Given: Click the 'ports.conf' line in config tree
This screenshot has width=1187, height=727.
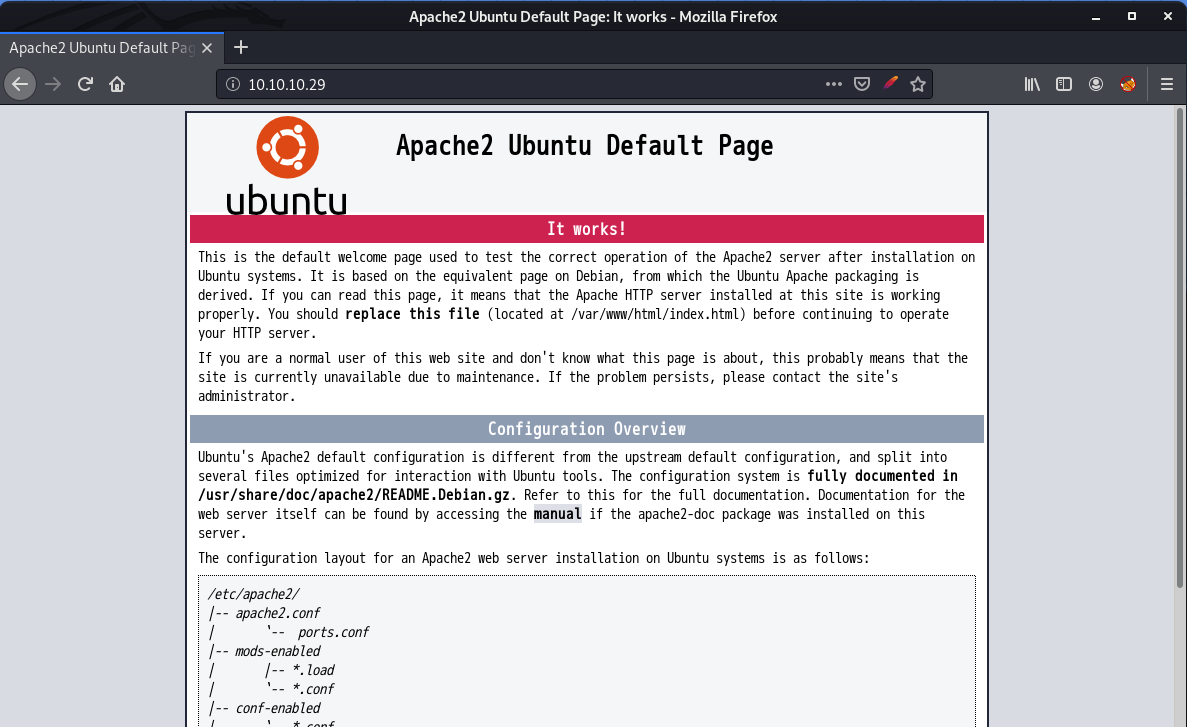Looking at the screenshot, I should point(333,632).
